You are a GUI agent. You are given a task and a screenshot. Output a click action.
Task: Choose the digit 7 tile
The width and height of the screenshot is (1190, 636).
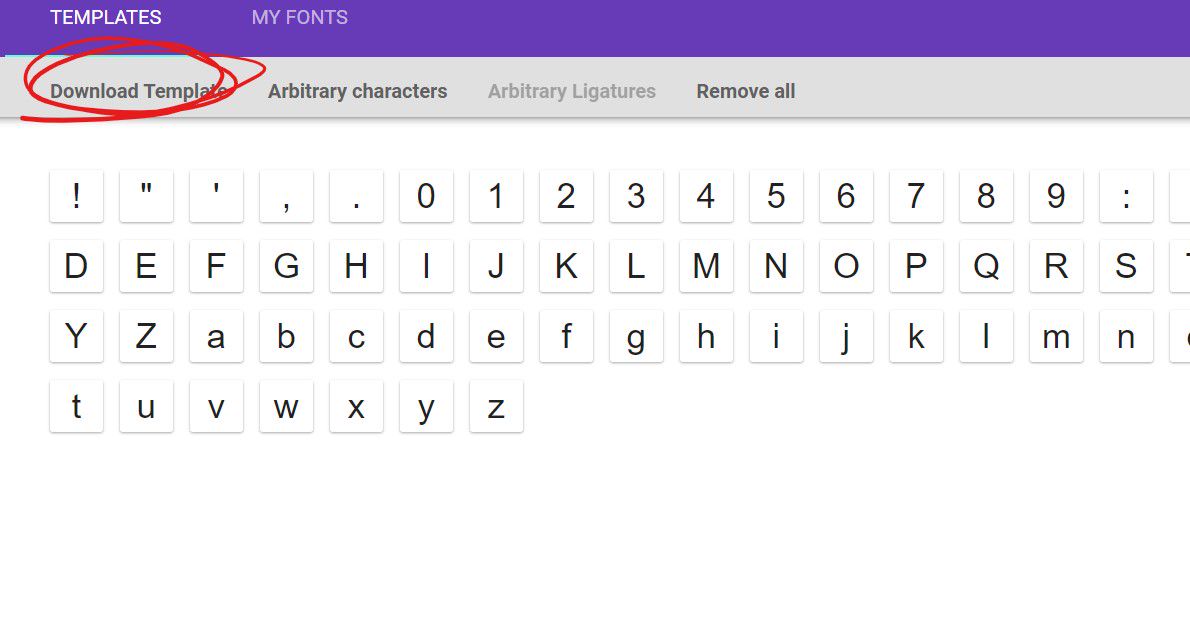click(x=916, y=196)
